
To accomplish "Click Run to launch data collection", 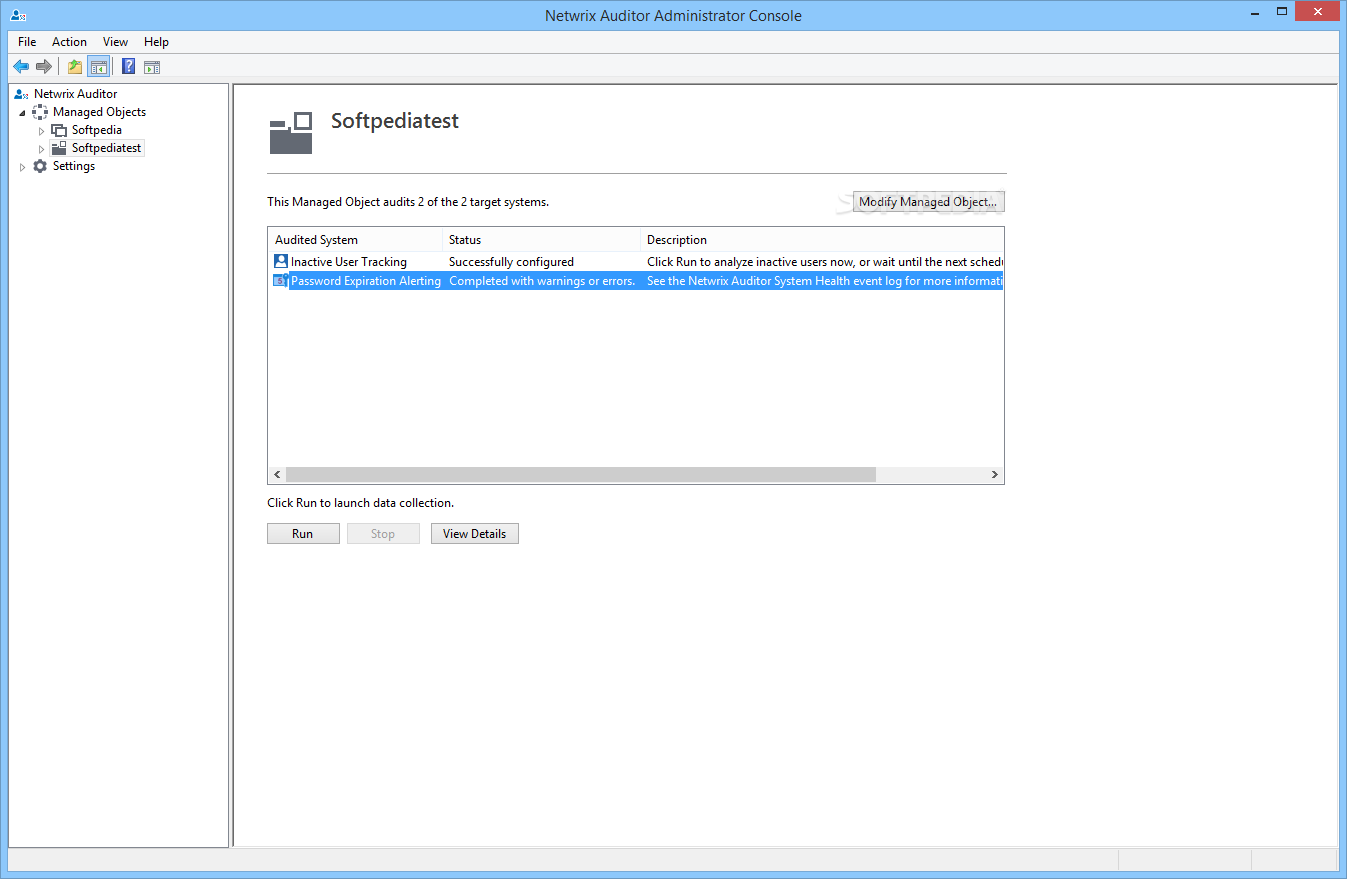I will 303,534.
